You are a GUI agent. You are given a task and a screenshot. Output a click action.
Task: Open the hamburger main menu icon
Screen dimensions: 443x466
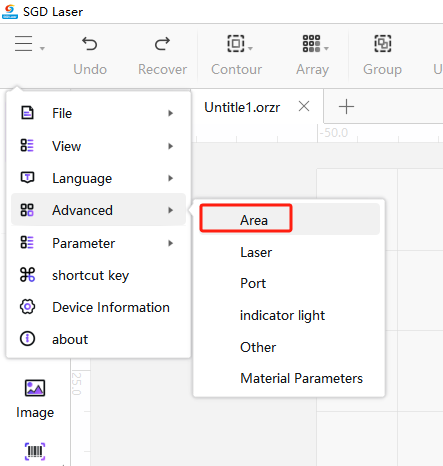(24, 44)
